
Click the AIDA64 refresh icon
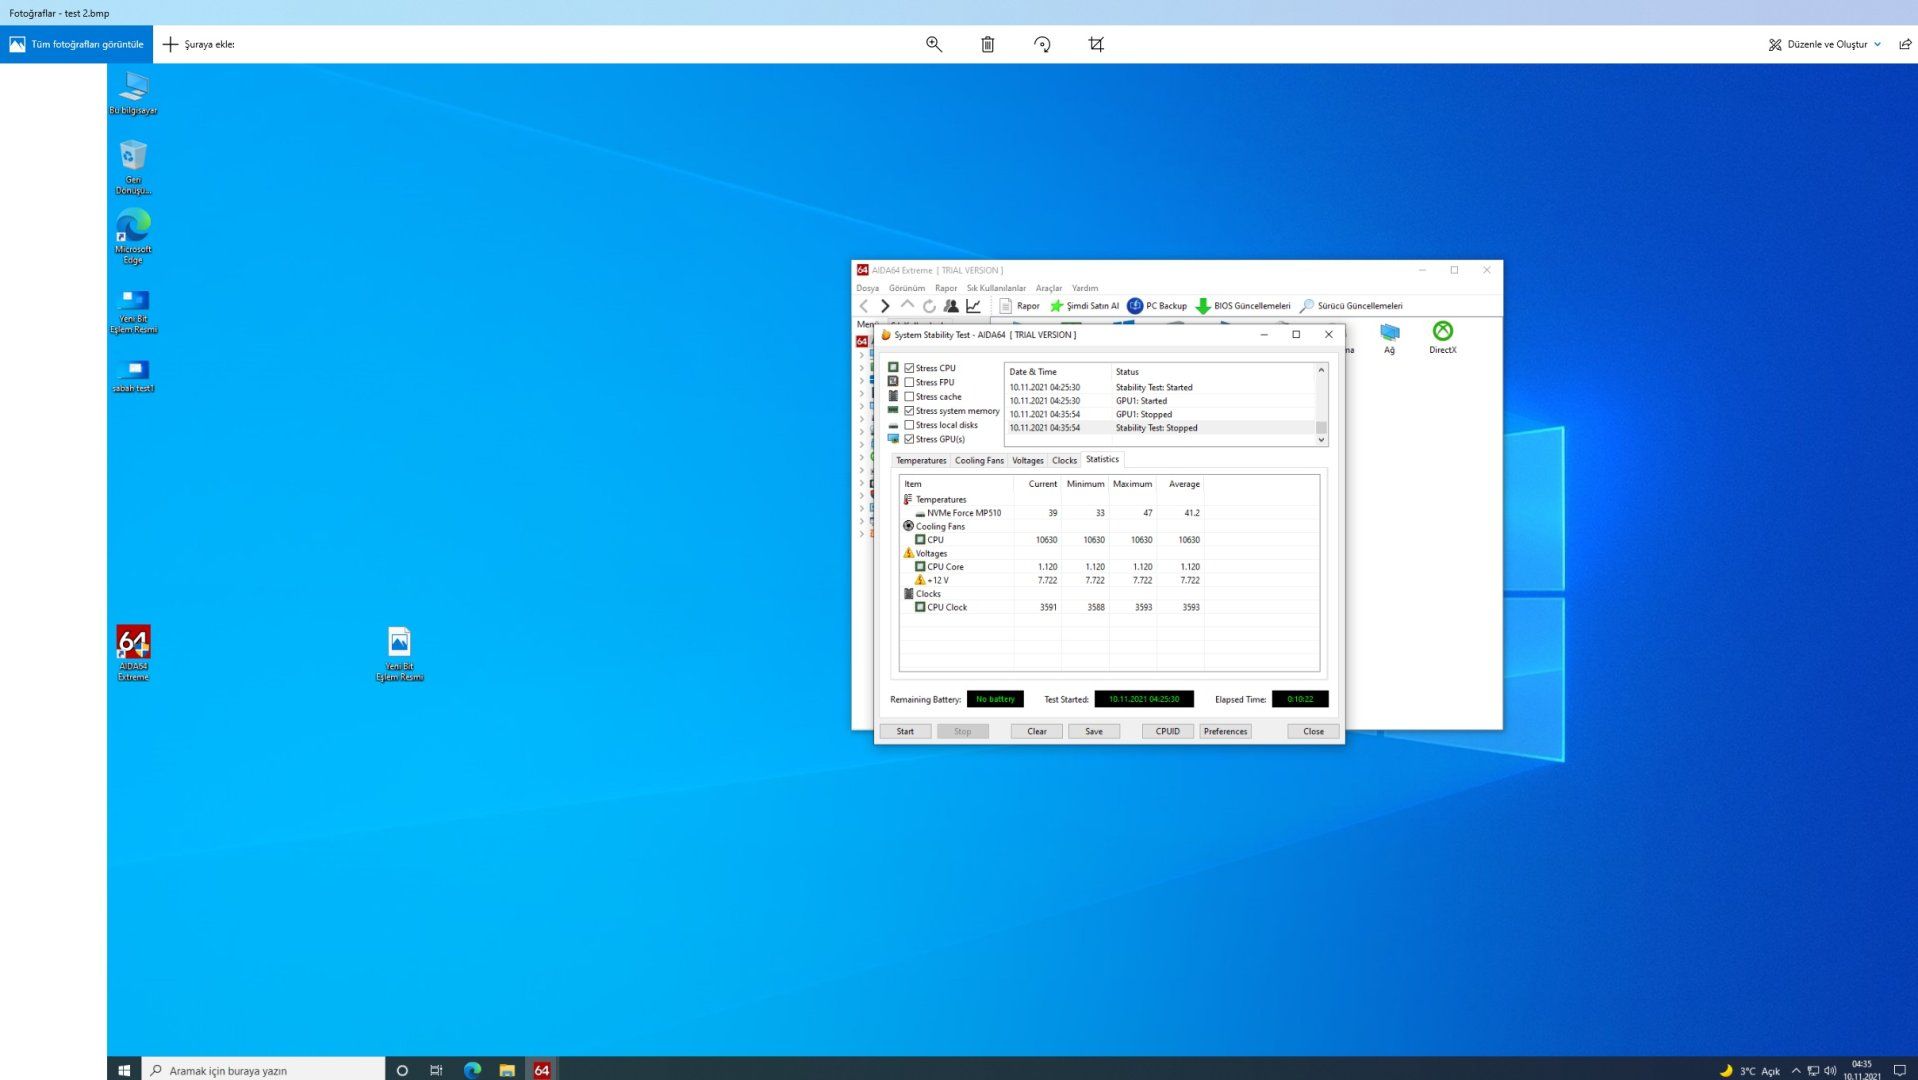pos(929,306)
